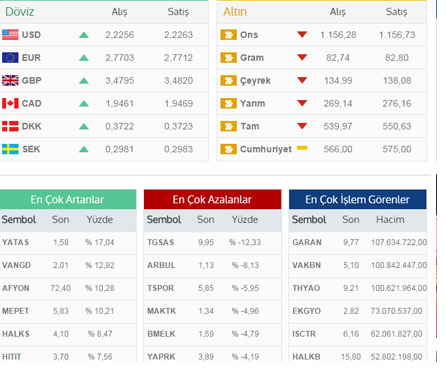Click the DKK flag icon
Screen dimensions: 446x370
pos(10,126)
